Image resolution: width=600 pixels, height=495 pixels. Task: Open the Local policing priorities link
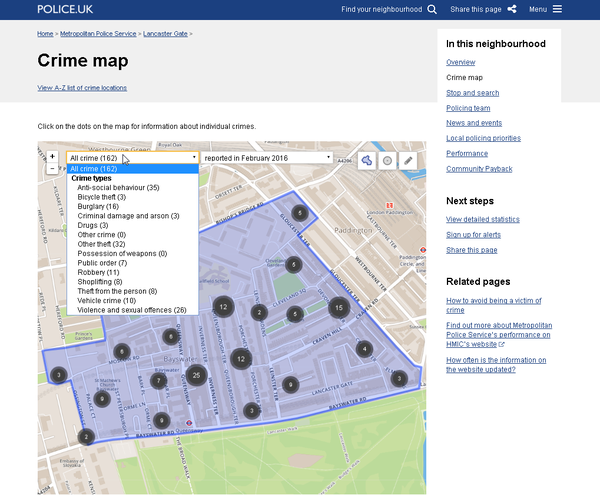pos(484,138)
